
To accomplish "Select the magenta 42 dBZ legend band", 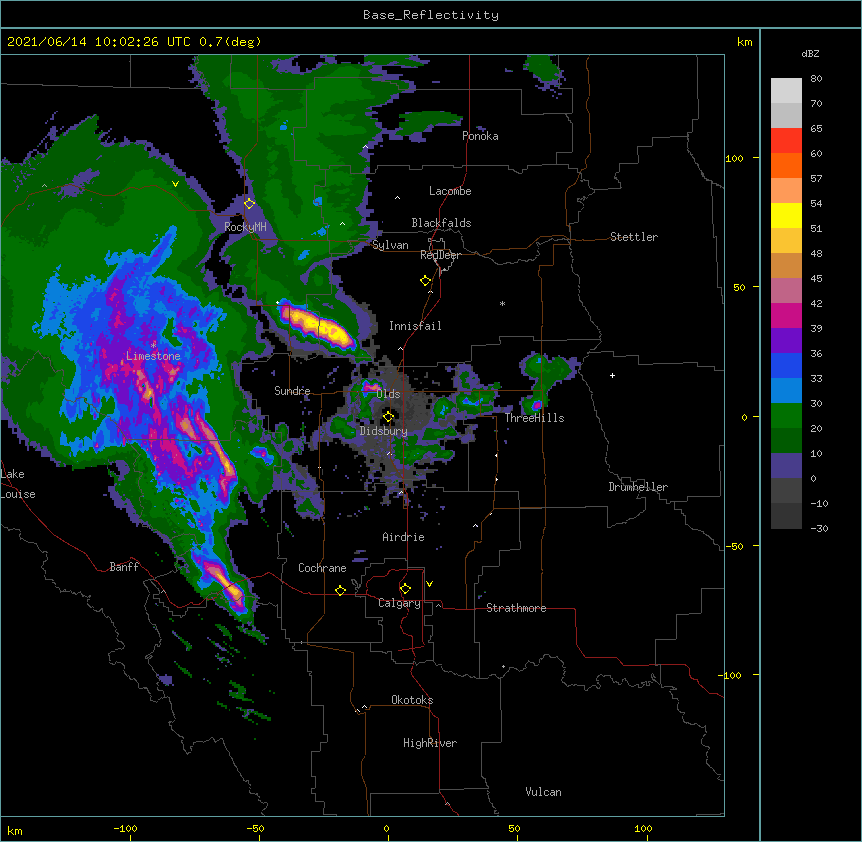I will tap(786, 315).
